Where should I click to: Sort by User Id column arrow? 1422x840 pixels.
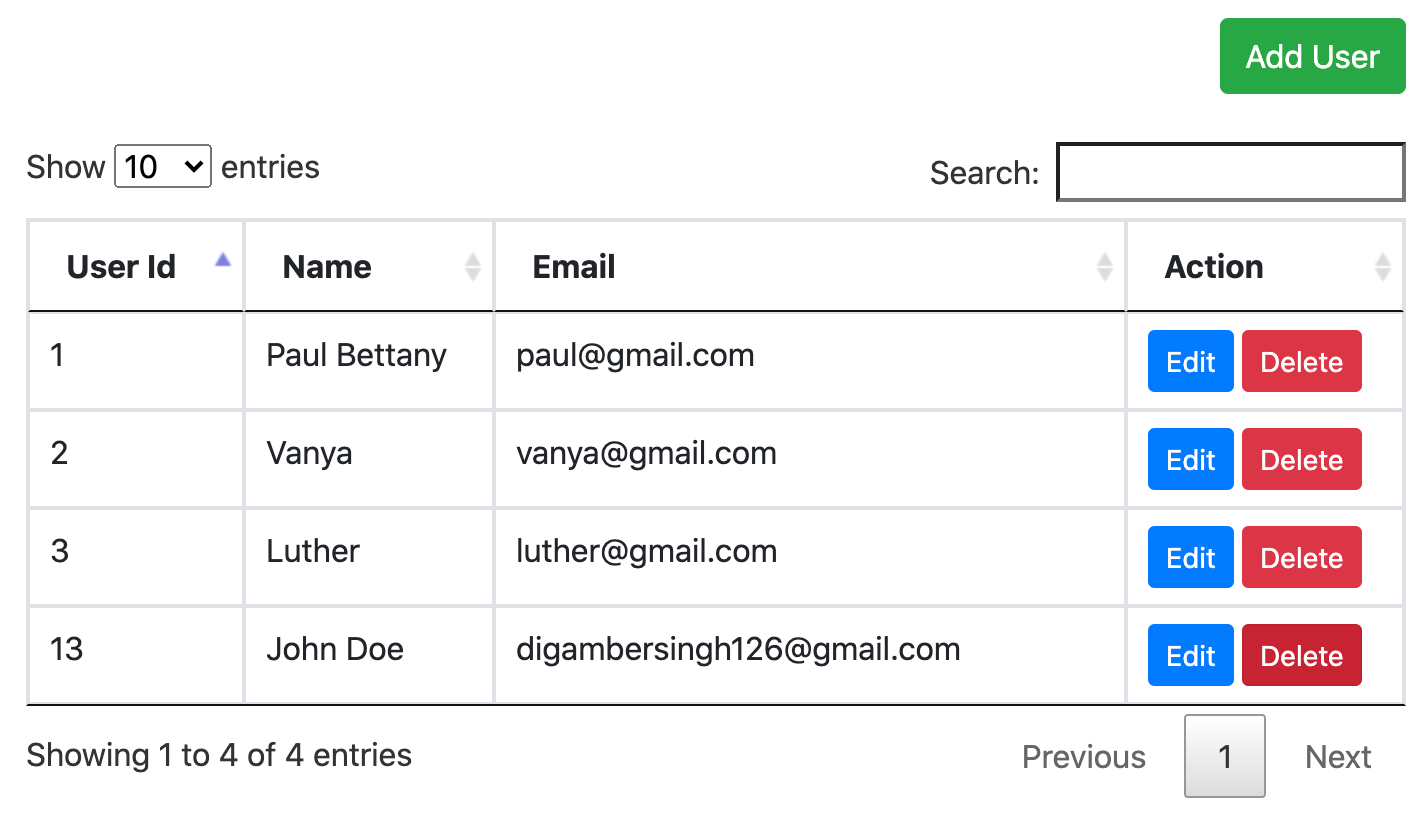coord(223,260)
